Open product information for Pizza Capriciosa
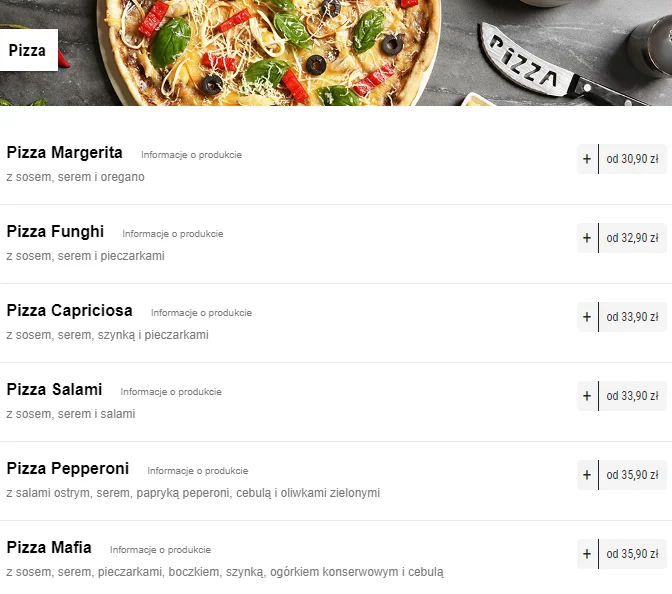This screenshot has width=672, height=594. click(201, 313)
